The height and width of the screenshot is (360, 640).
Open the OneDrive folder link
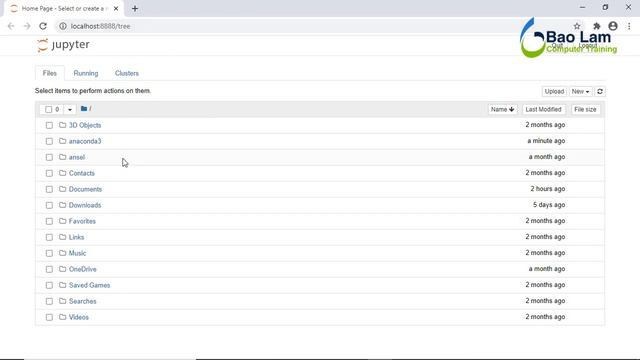pyautogui.click(x=82, y=269)
